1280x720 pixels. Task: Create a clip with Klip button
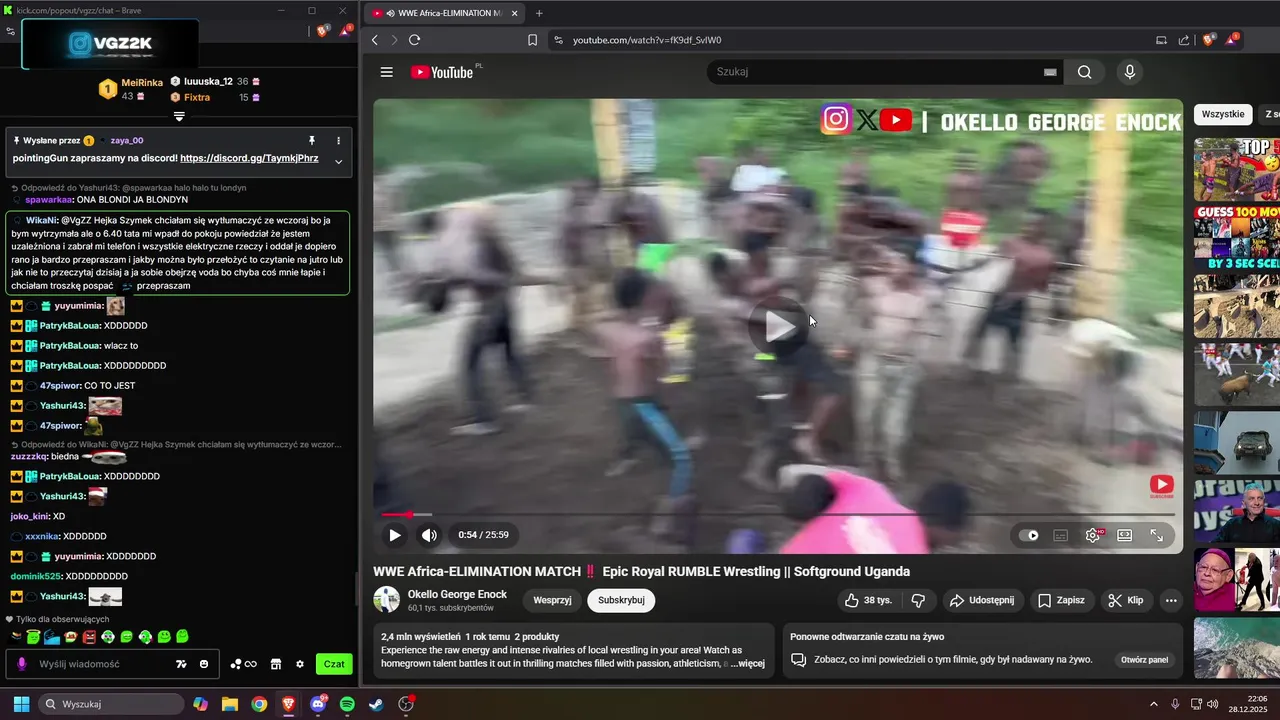[1125, 600]
